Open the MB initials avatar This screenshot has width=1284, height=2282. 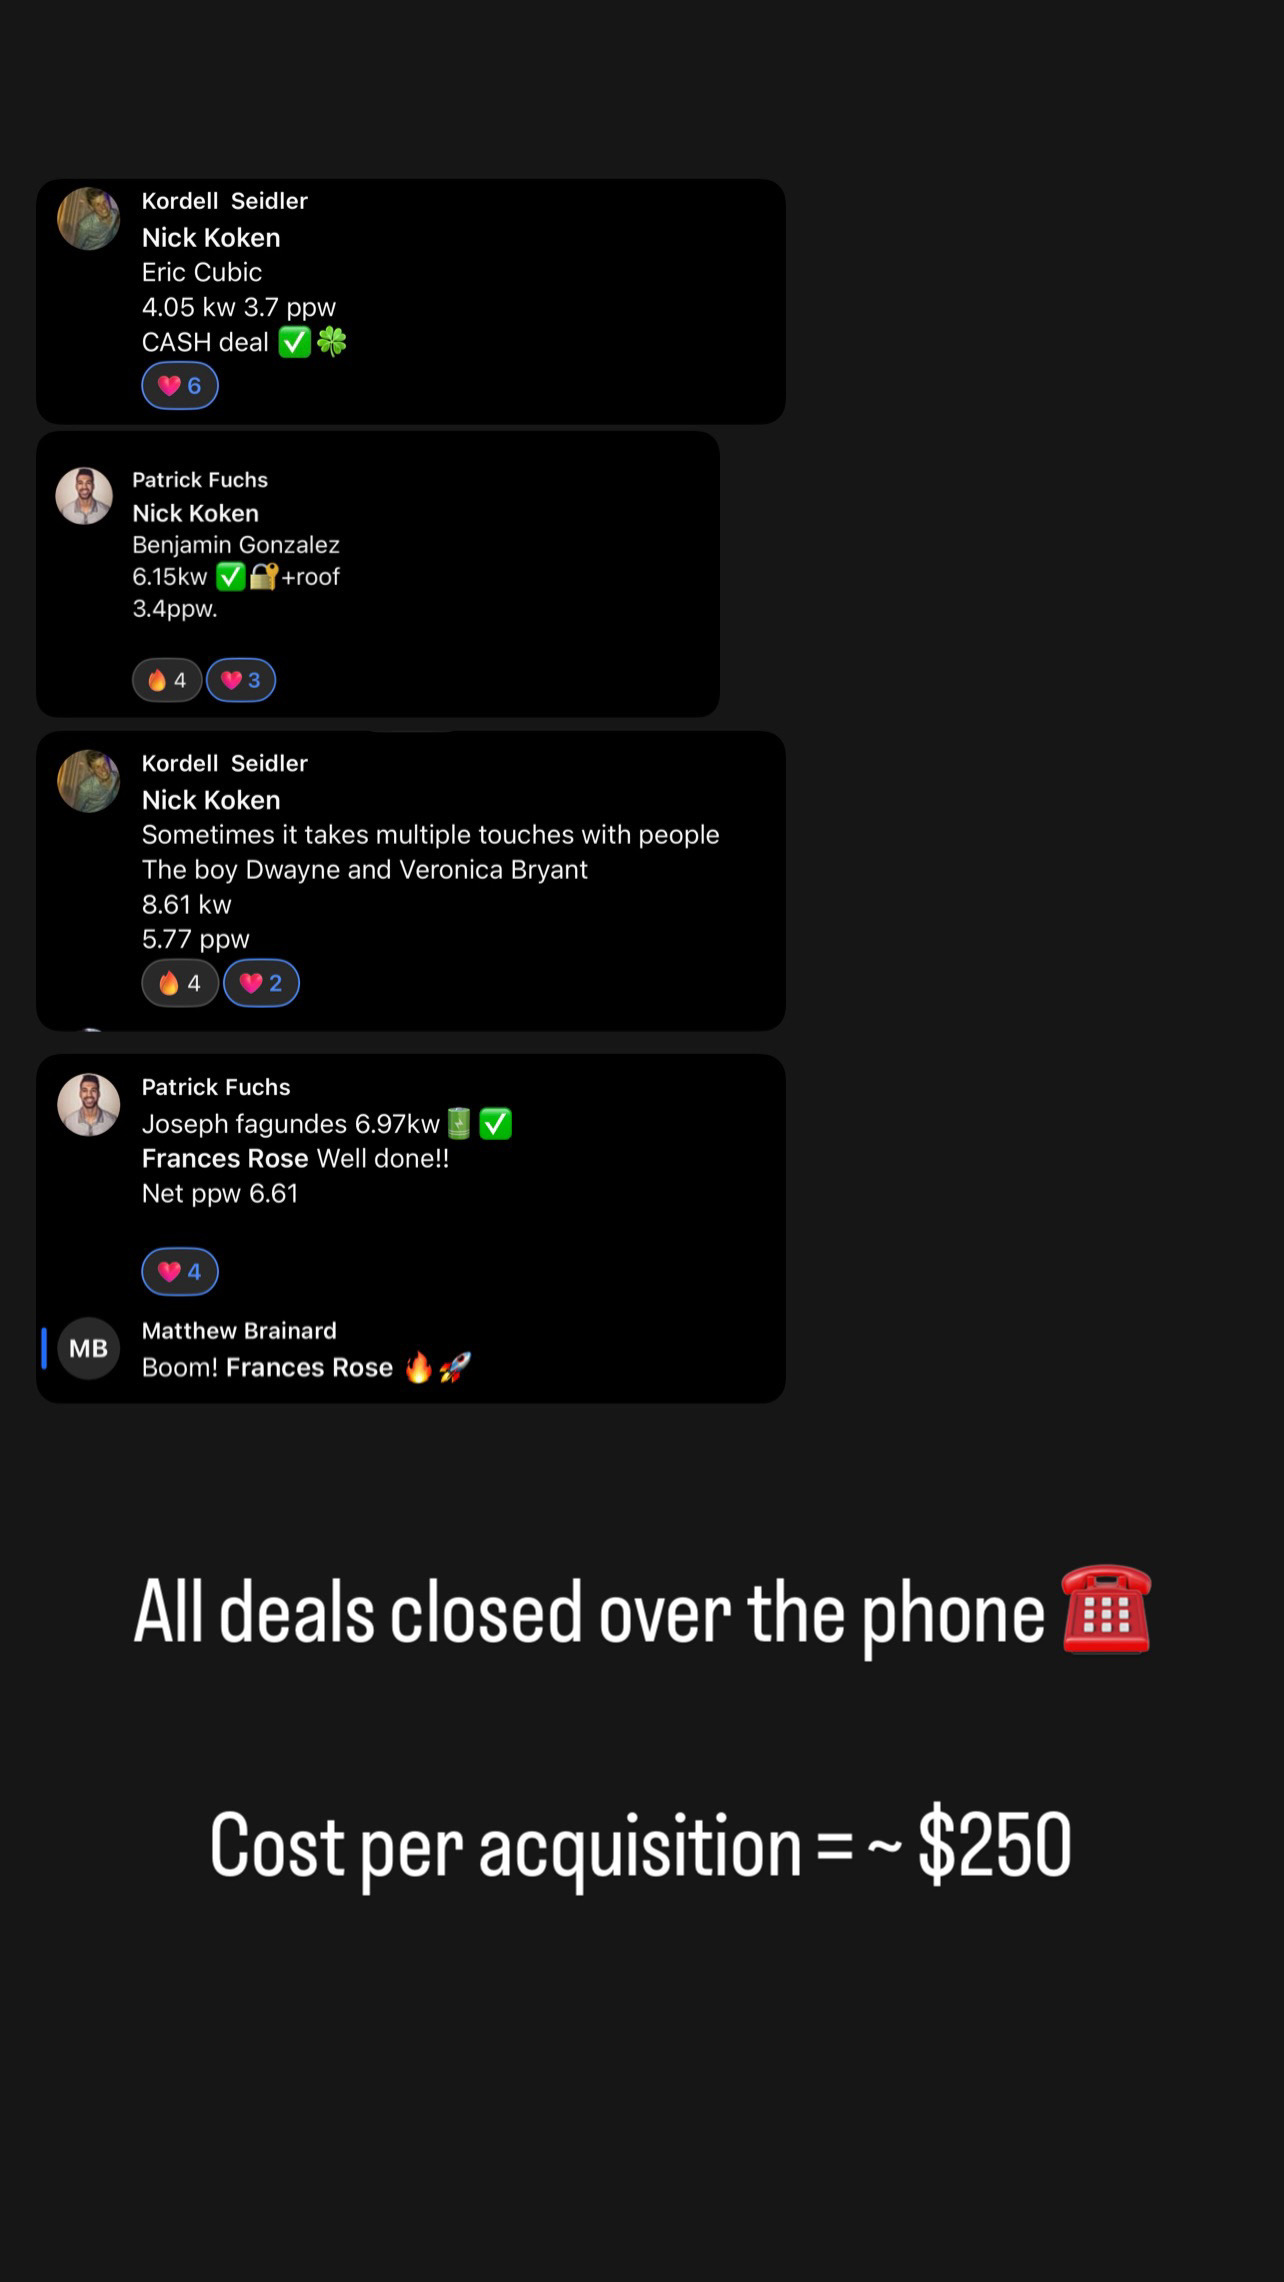pyautogui.click(x=88, y=1348)
